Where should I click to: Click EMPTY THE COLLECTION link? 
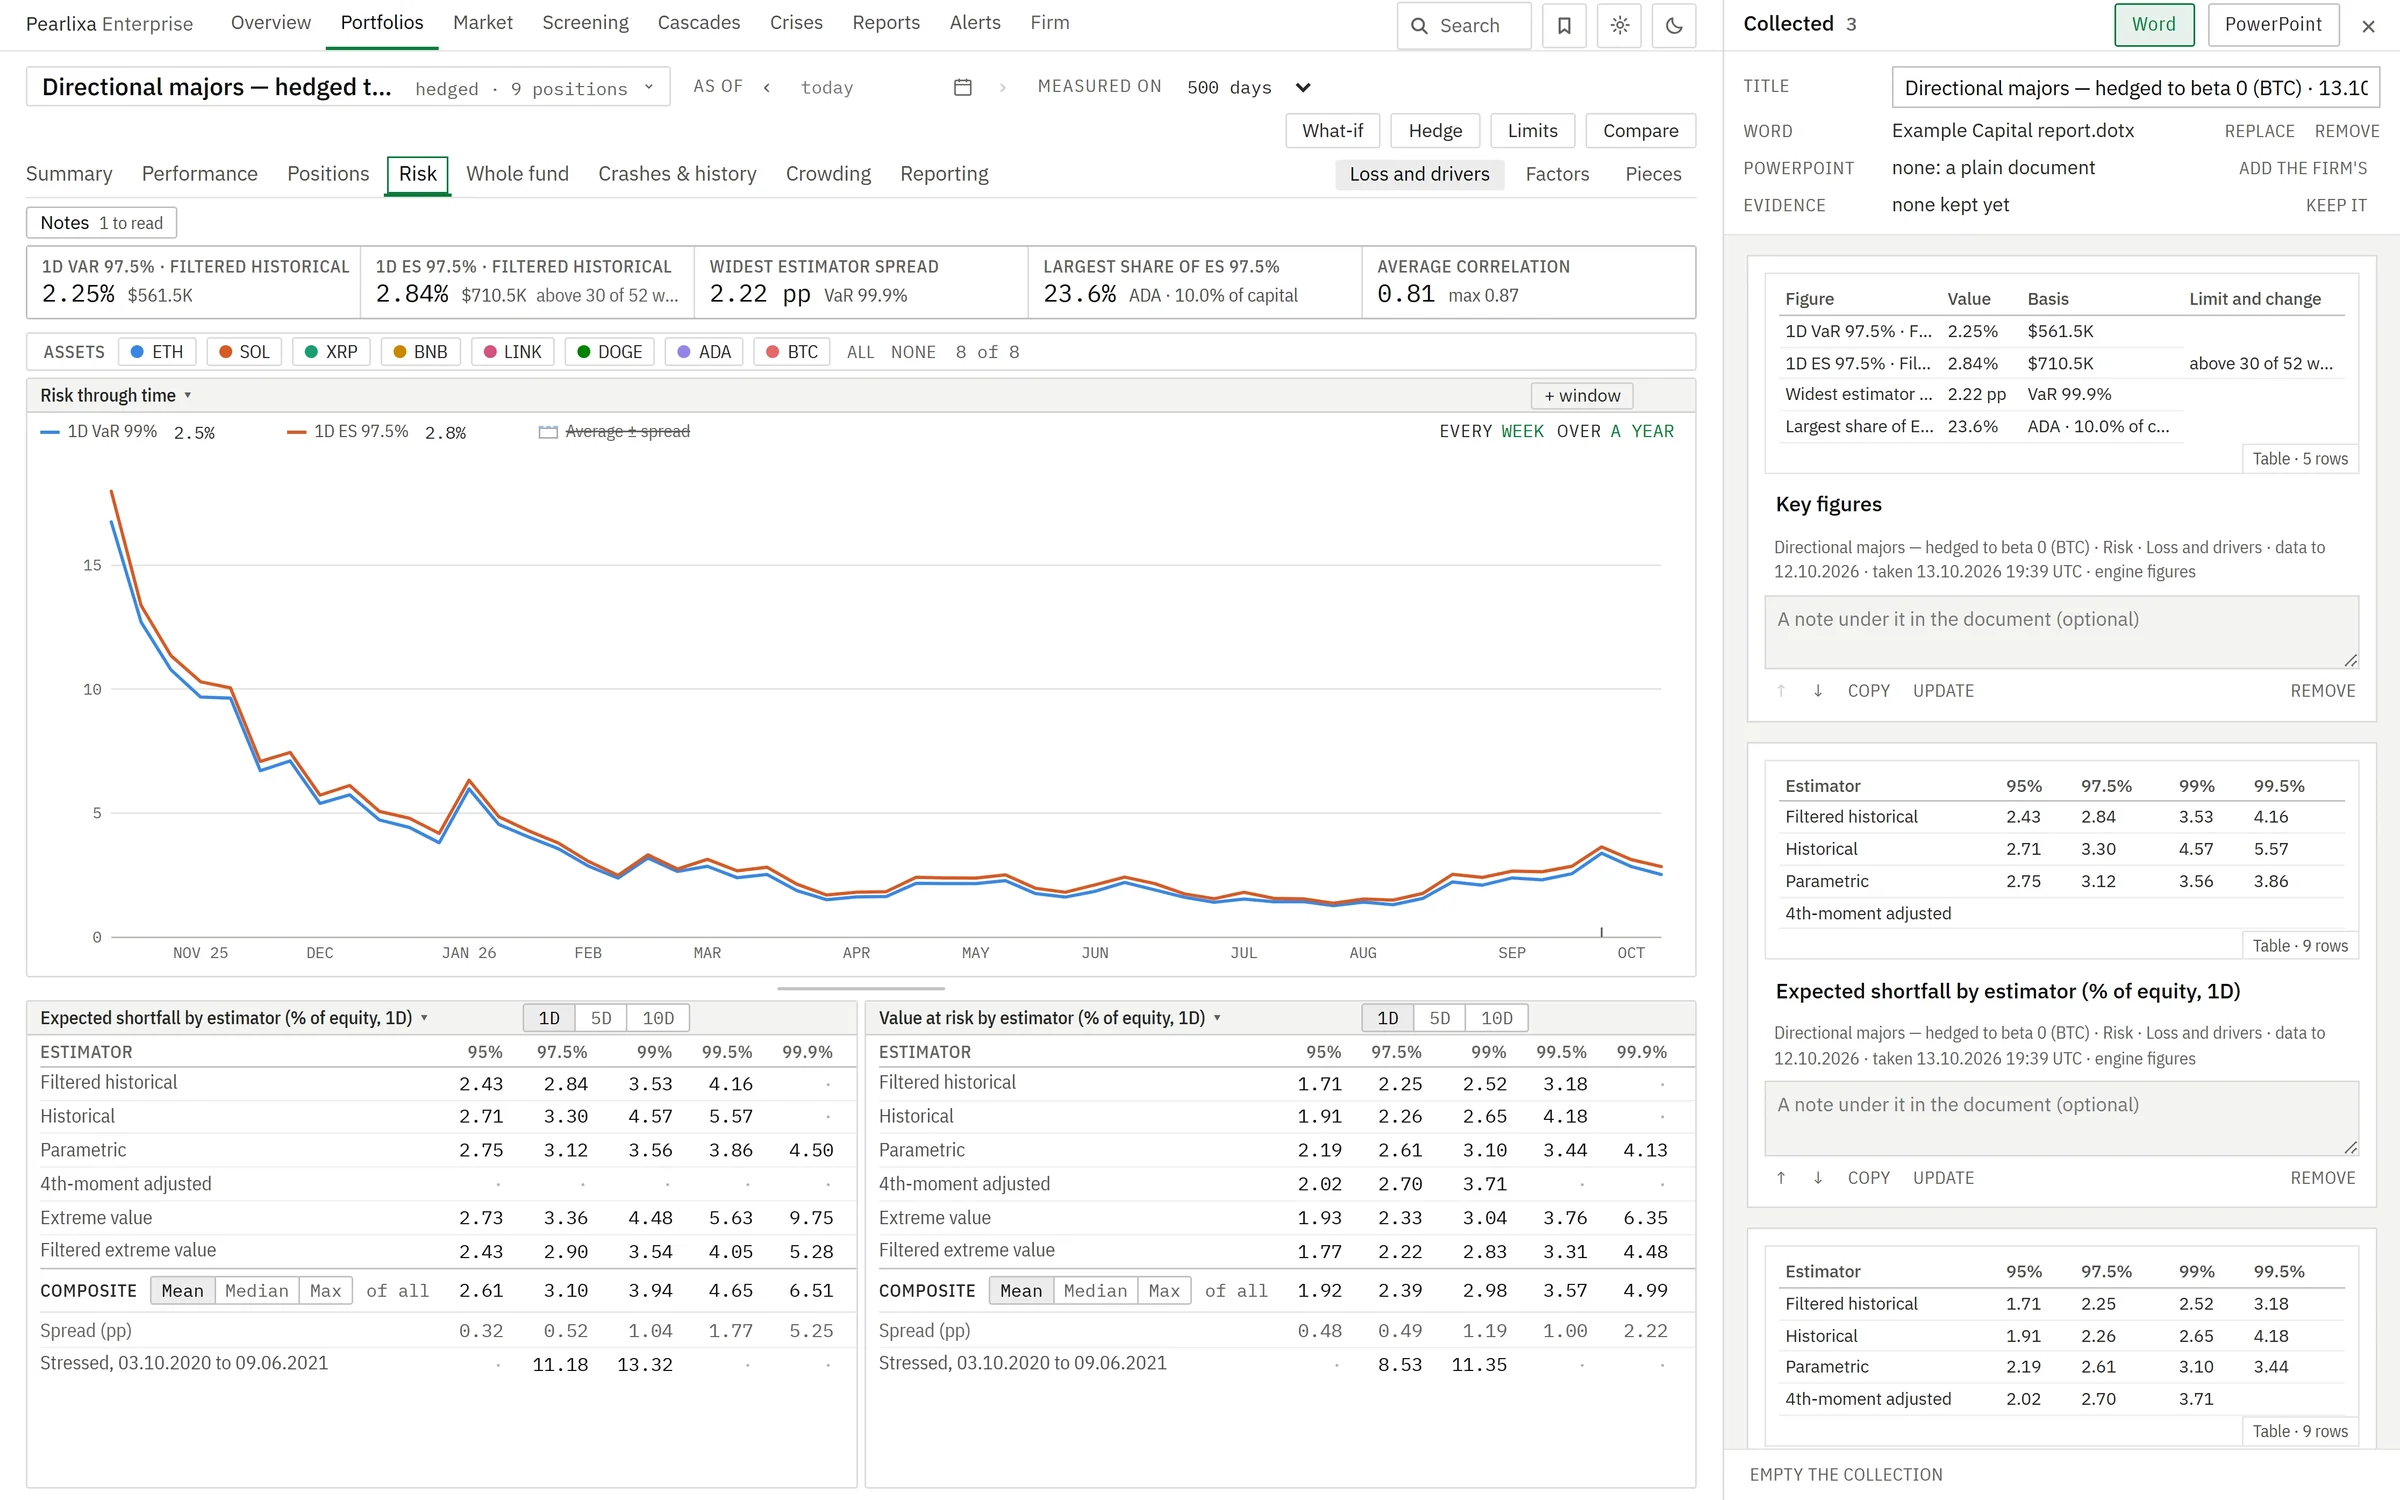click(1846, 1474)
